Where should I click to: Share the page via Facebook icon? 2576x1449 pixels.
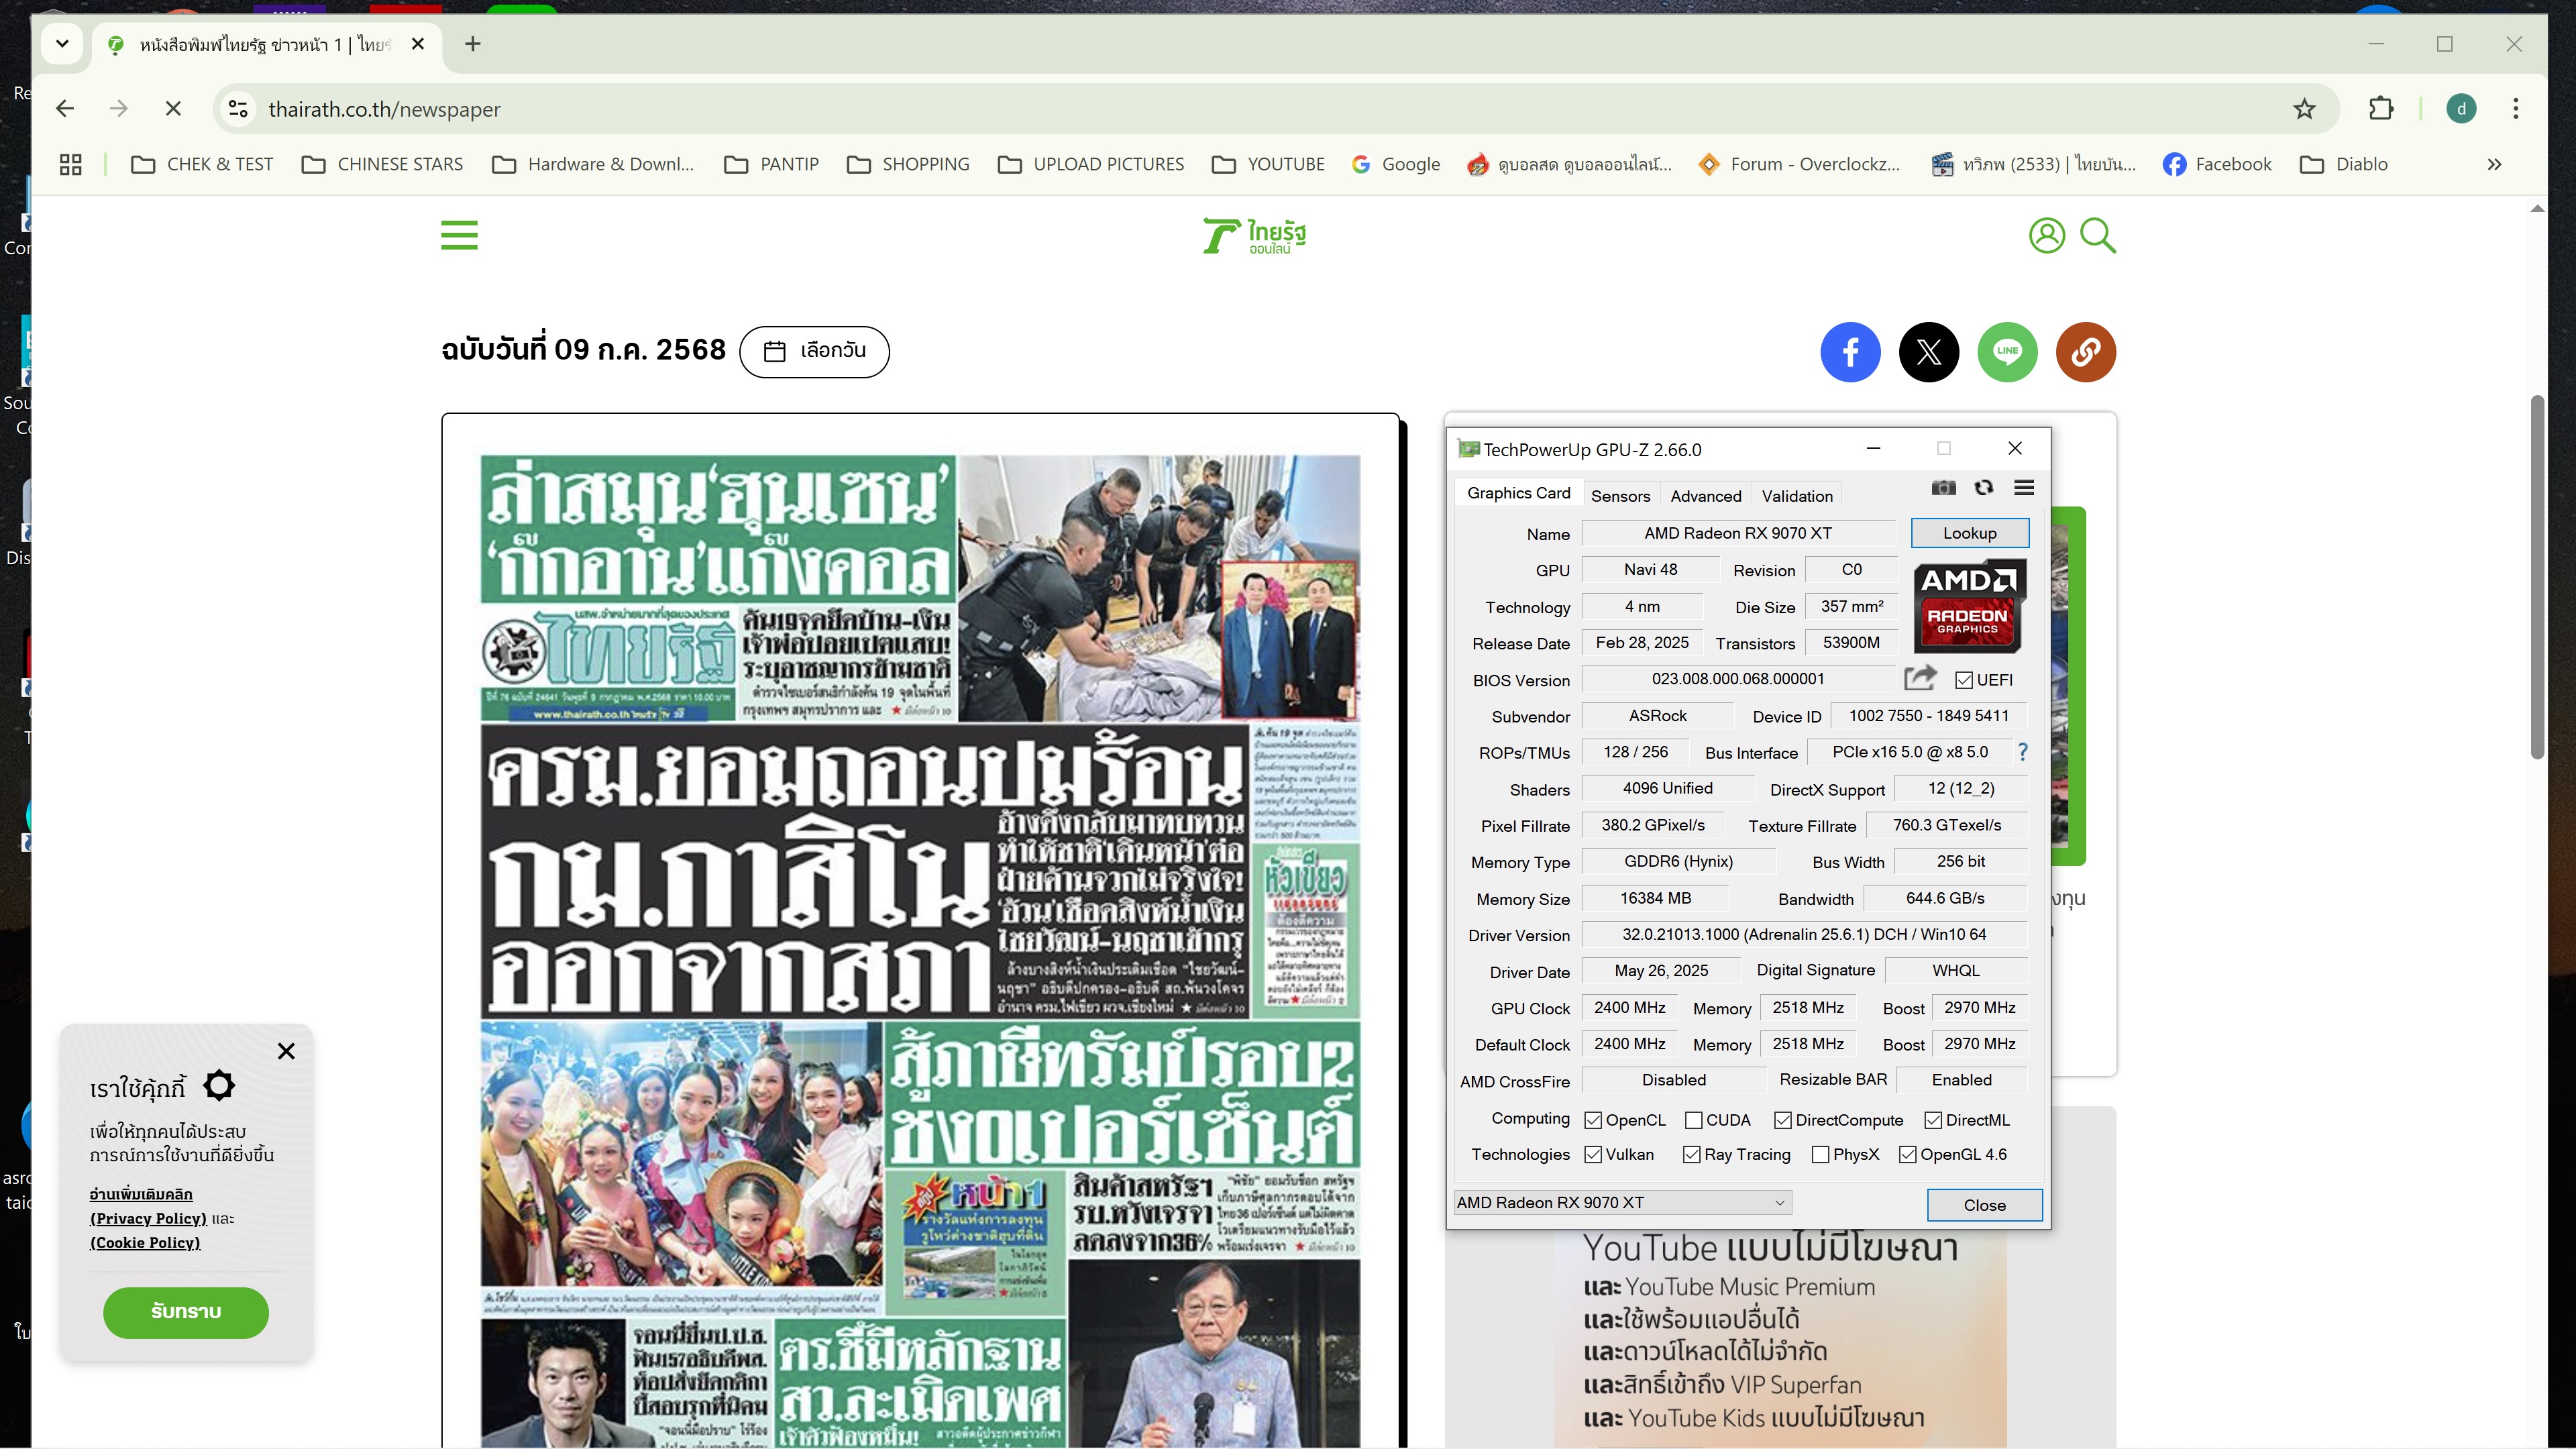click(x=1850, y=352)
